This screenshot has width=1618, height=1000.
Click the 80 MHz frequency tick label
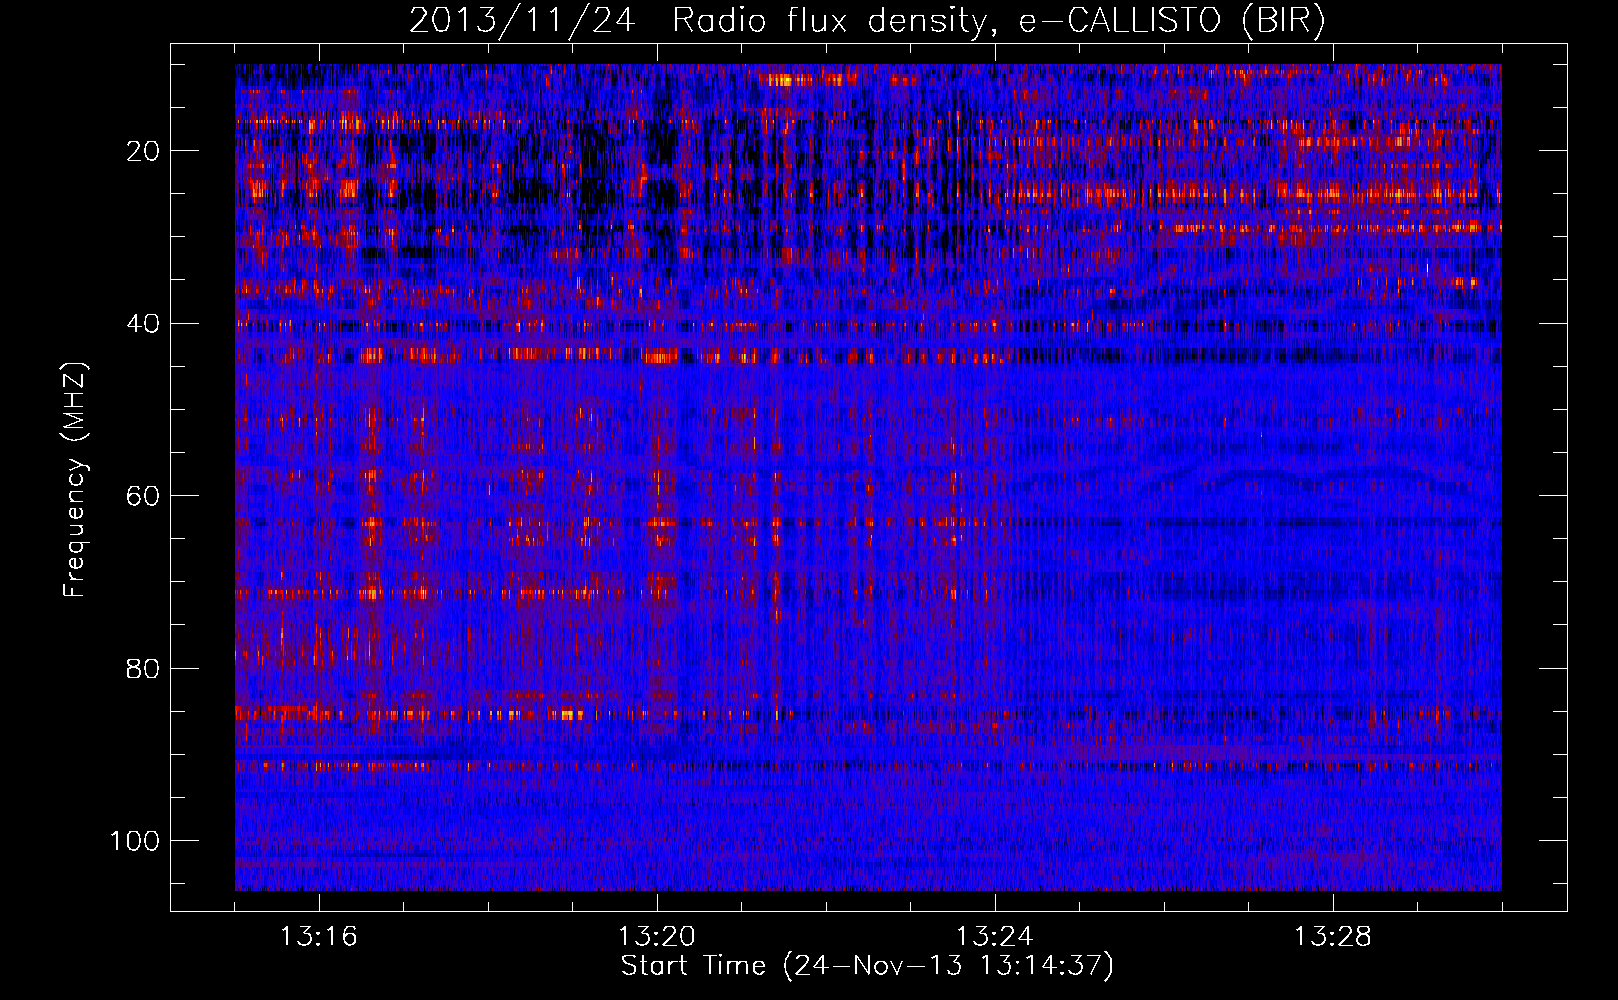tap(144, 668)
